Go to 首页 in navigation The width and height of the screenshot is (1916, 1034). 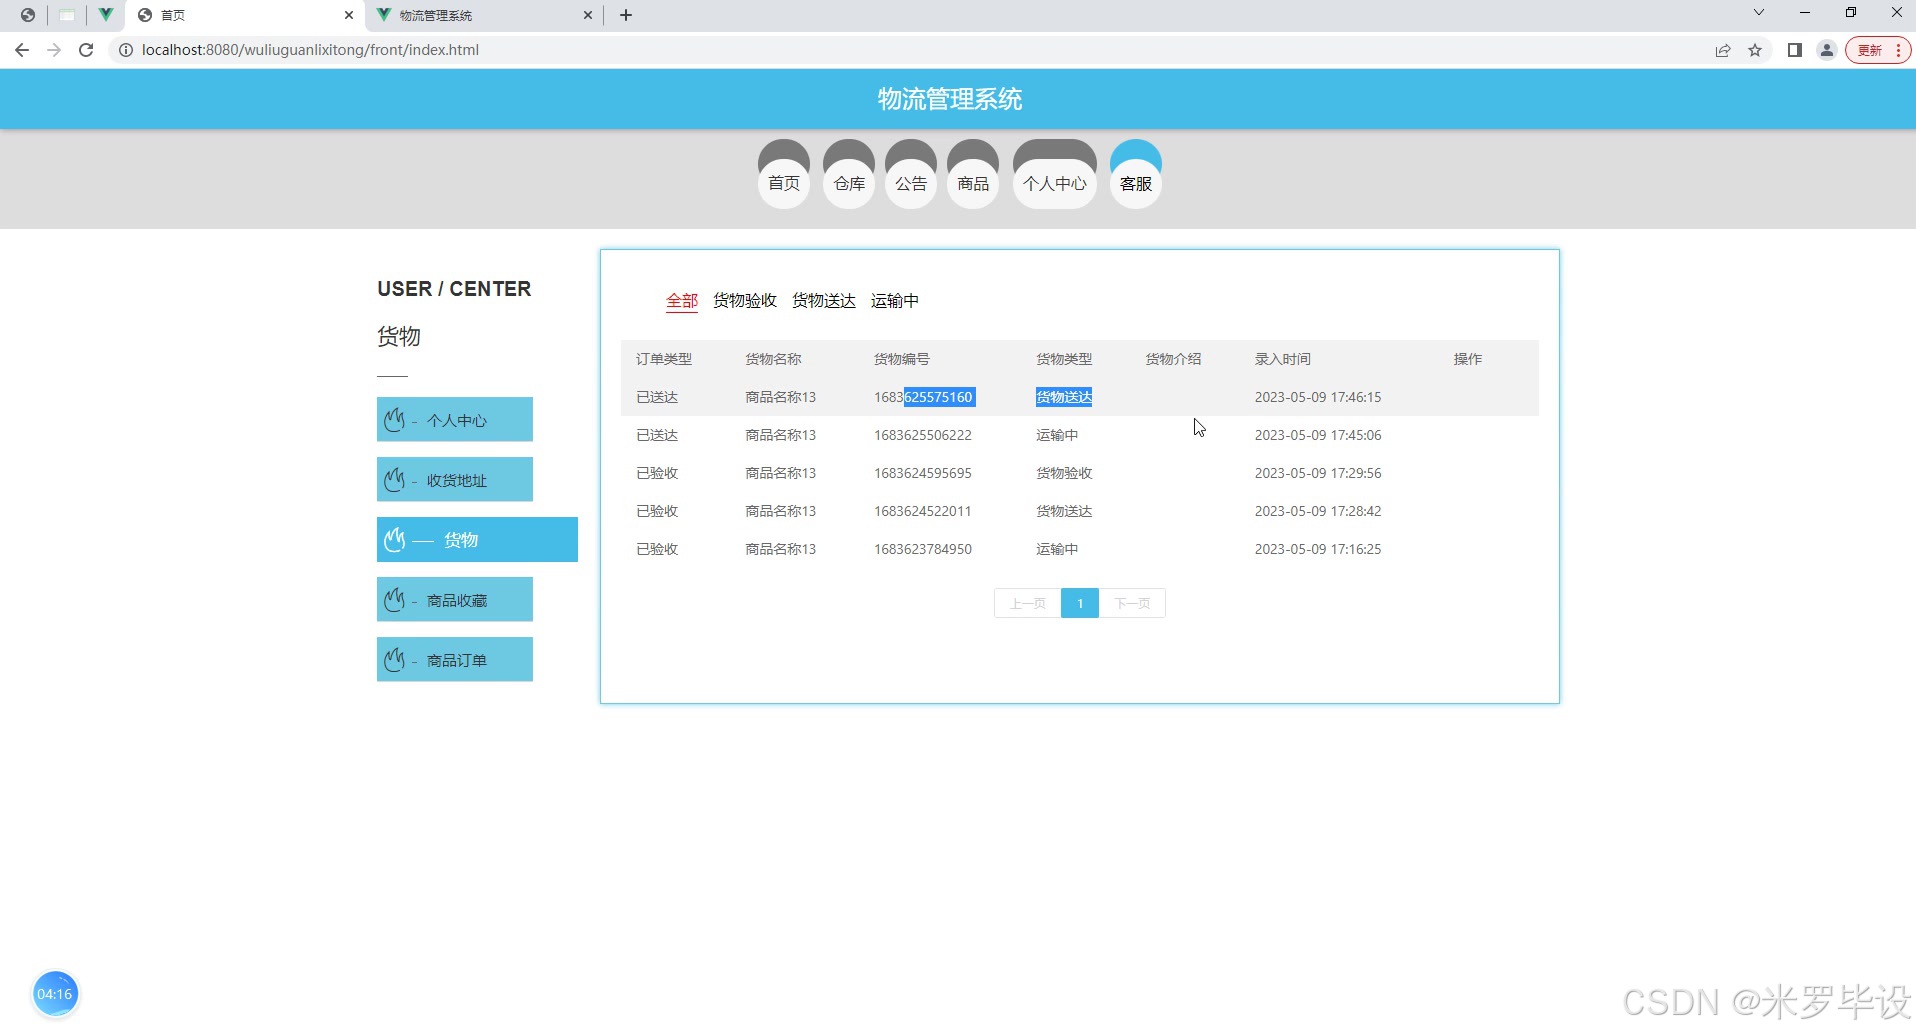pyautogui.click(x=784, y=175)
